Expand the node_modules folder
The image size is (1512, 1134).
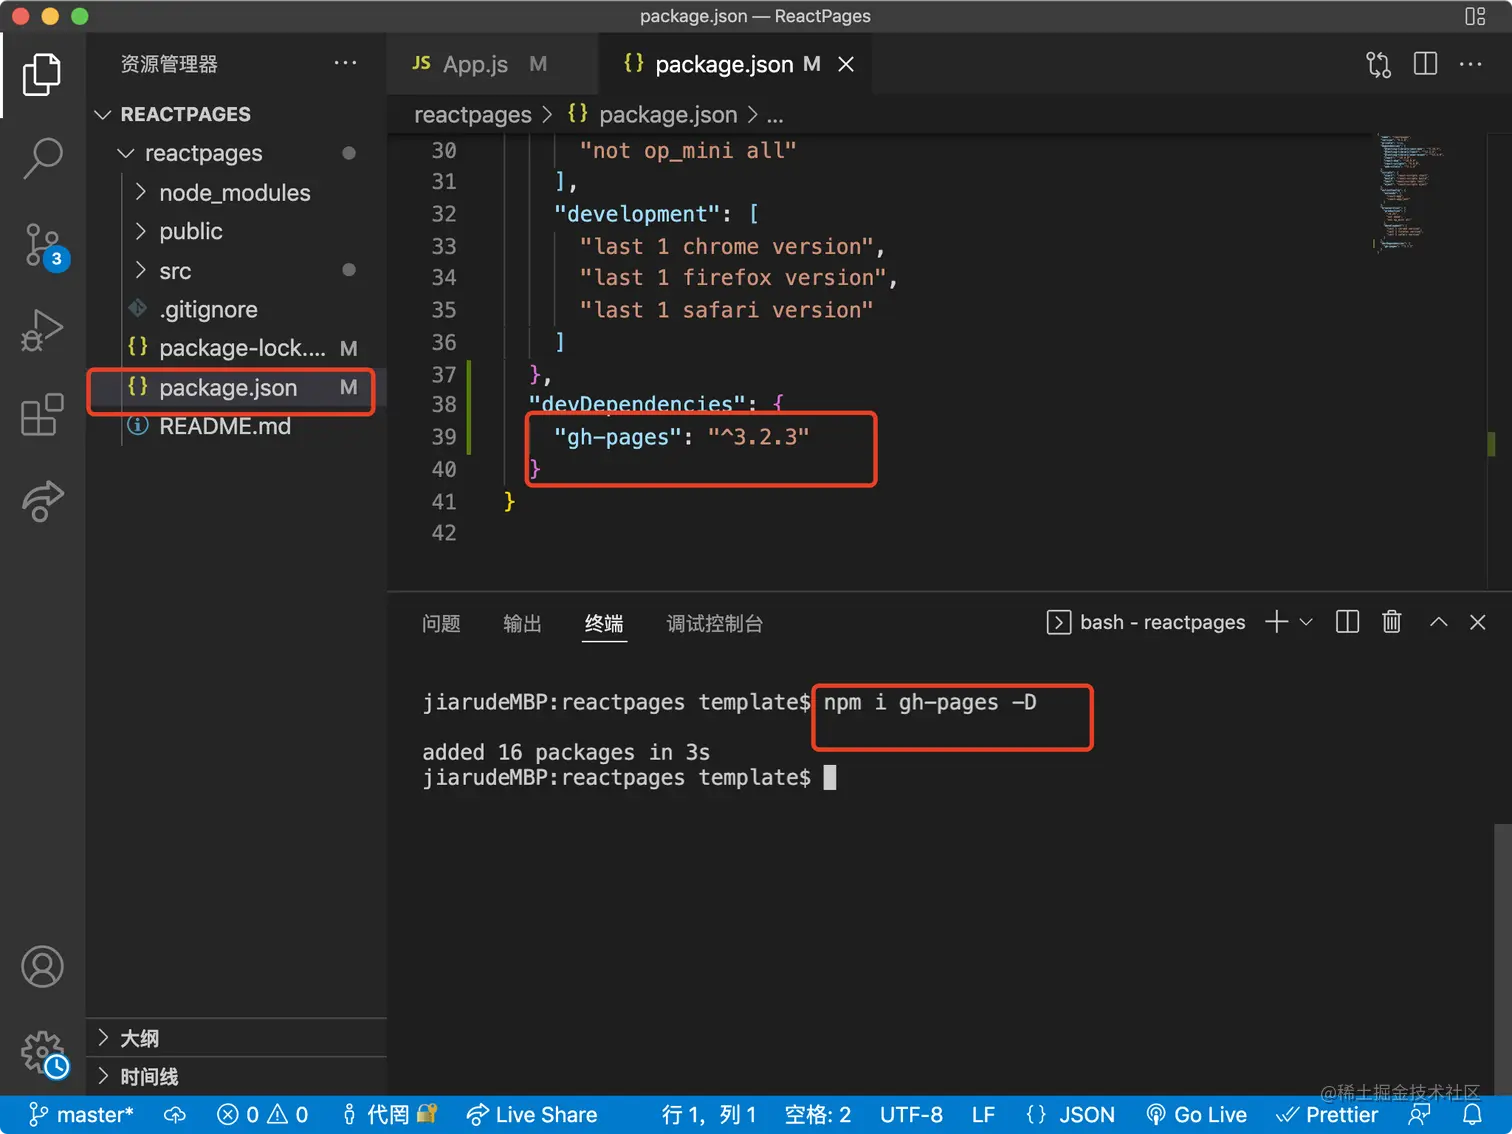pos(141,192)
